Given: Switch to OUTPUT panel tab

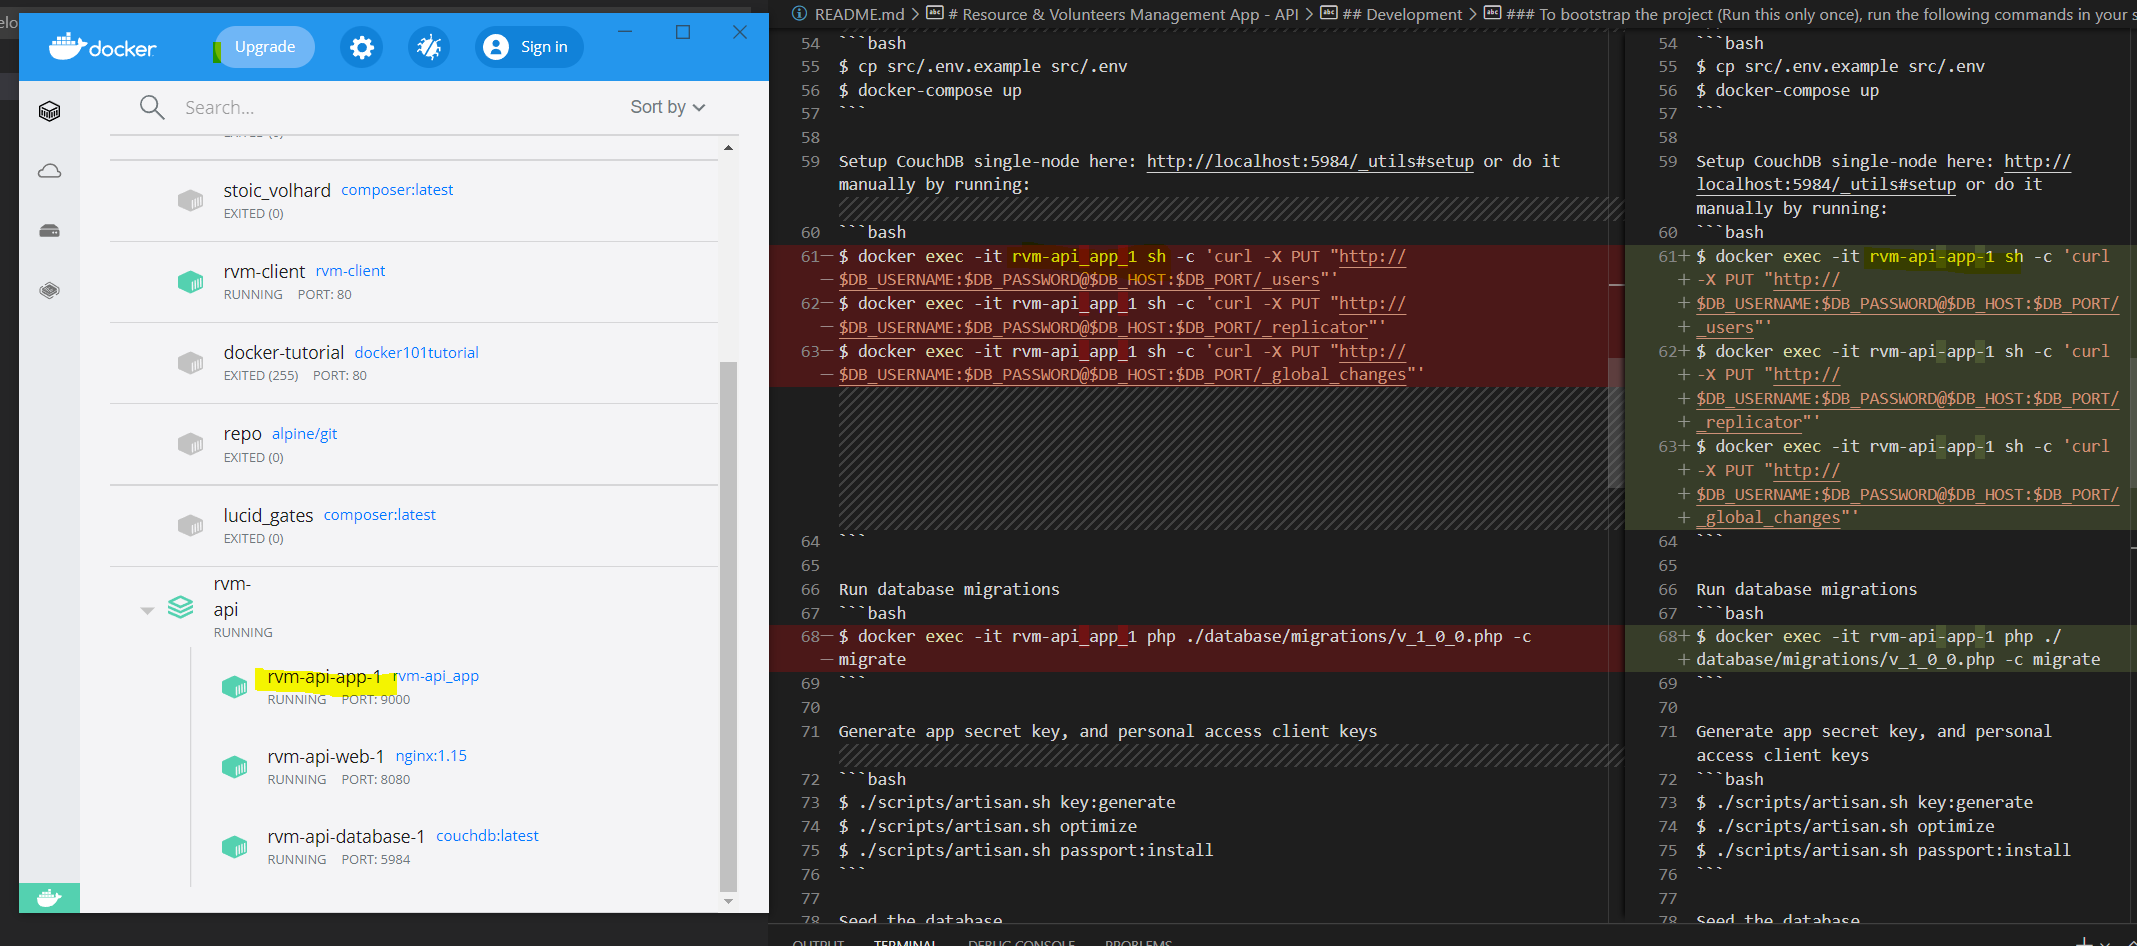Looking at the screenshot, I should 818,941.
